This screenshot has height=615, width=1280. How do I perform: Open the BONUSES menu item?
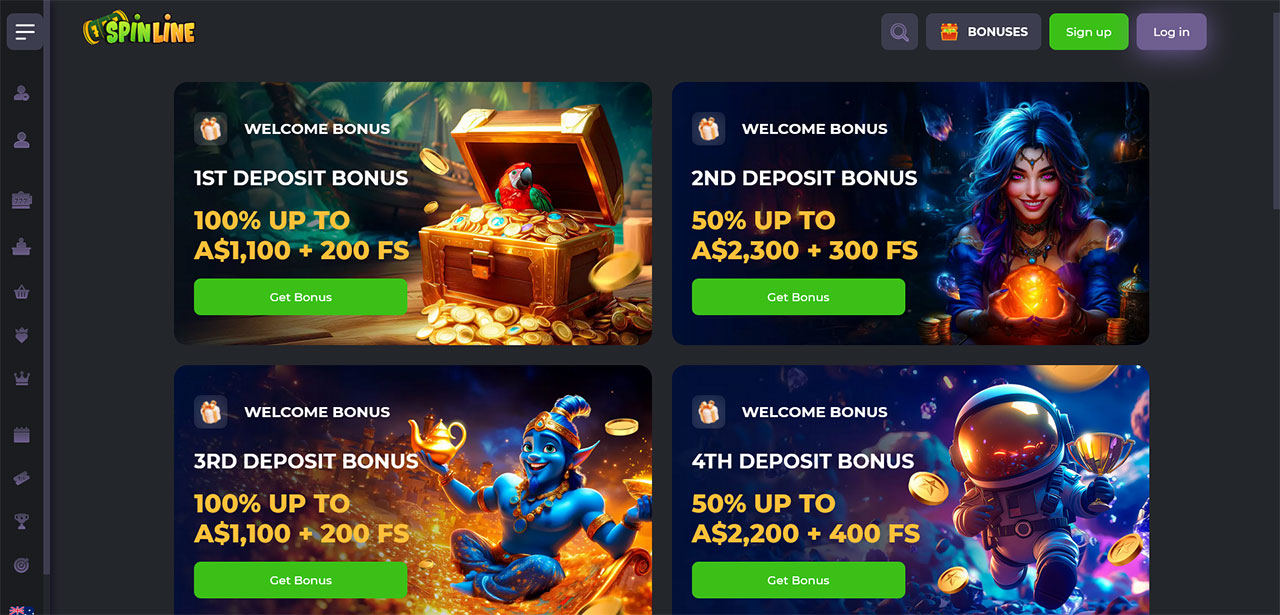(x=983, y=32)
